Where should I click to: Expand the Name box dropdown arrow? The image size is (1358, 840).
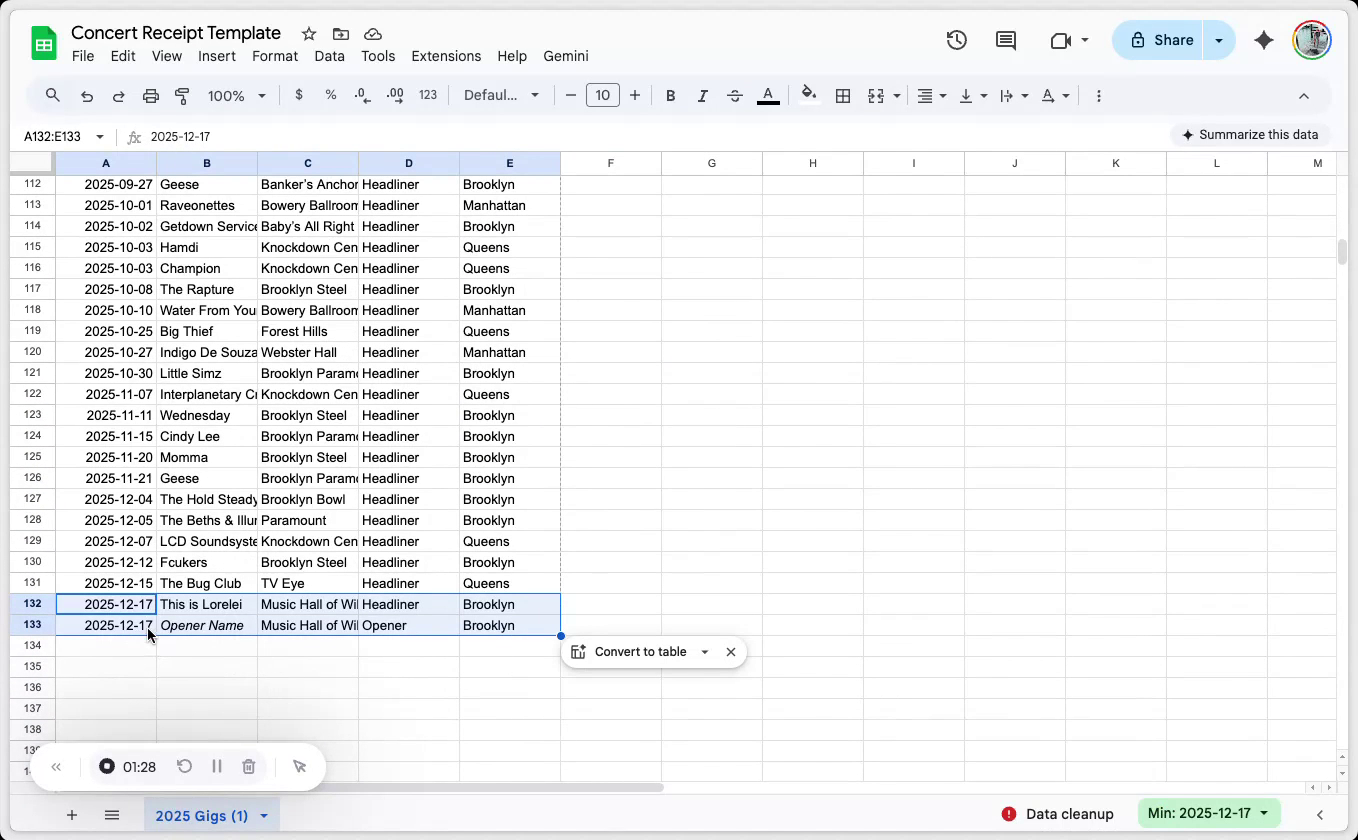coord(100,137)
